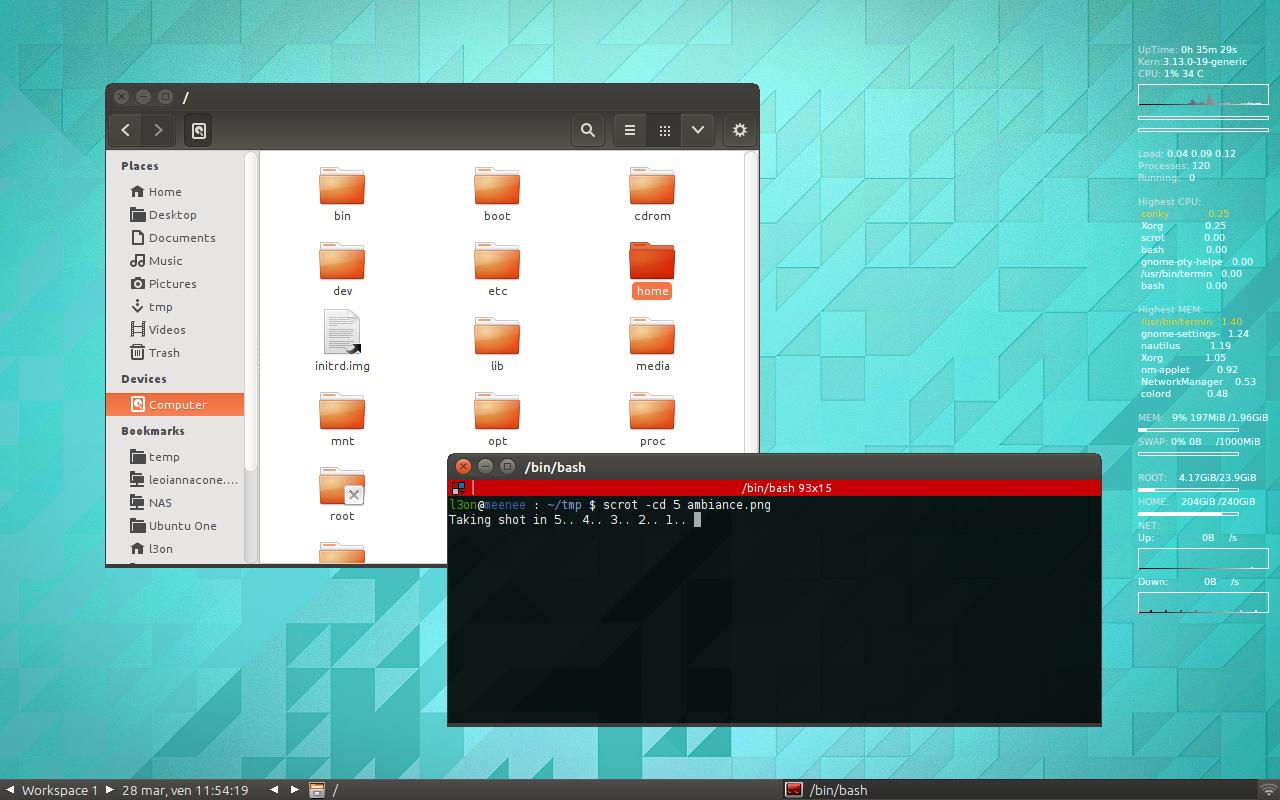Viewport: 1280px width, 800px height.
Task: Open the dev folder
Action: click(x=342, y=270)
